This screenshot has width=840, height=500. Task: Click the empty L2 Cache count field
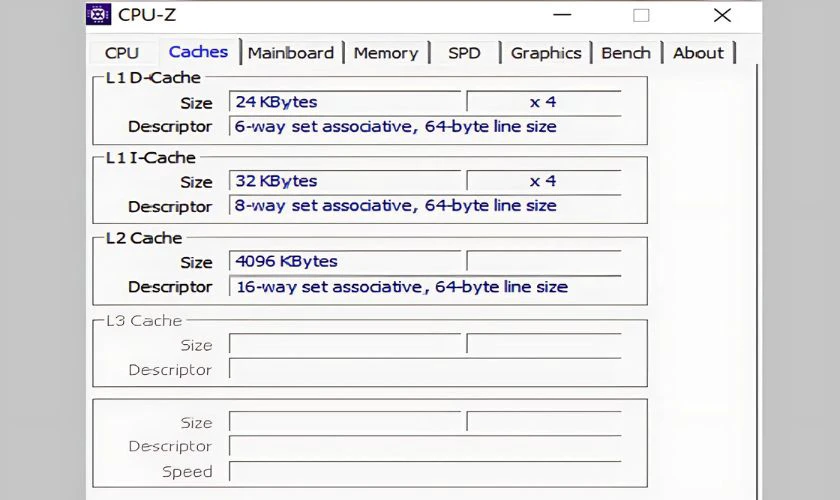pos(544,261)
